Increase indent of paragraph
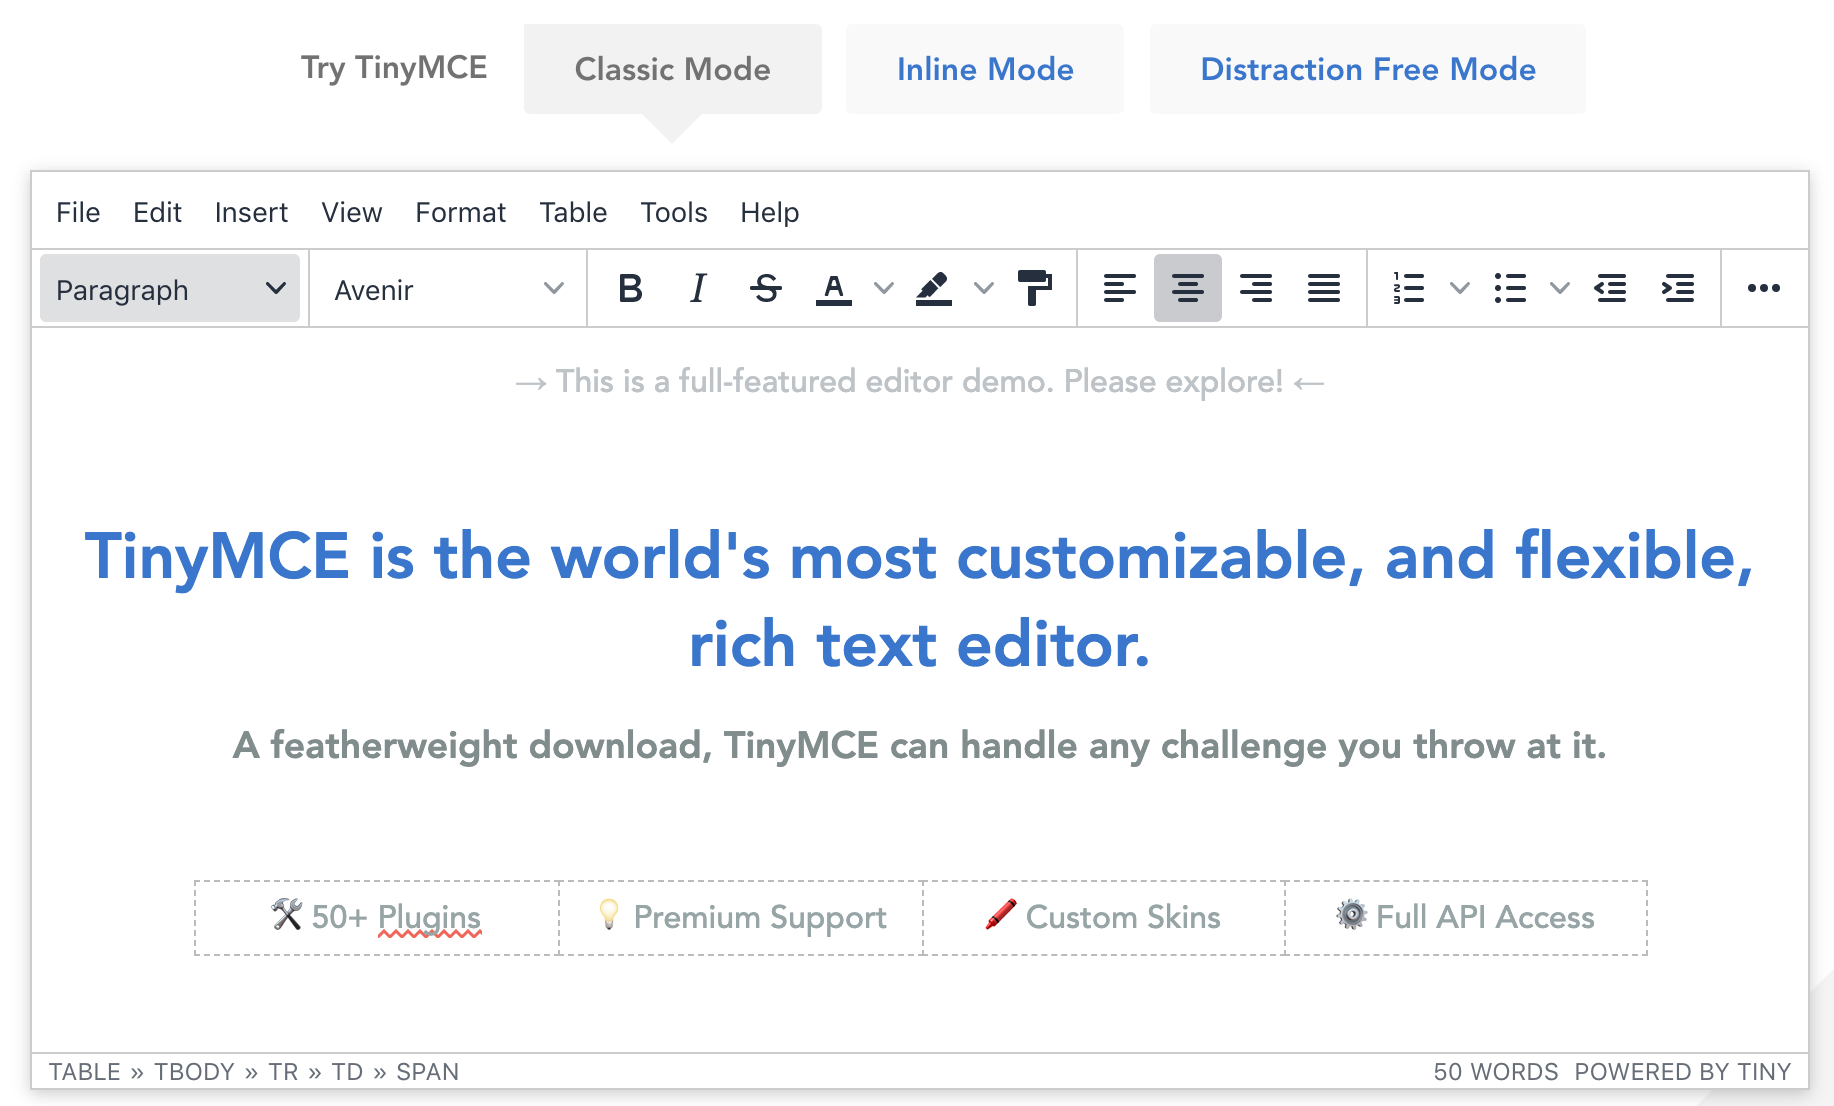This screenshot has width=1834, height=1106. coord(1678,288)
